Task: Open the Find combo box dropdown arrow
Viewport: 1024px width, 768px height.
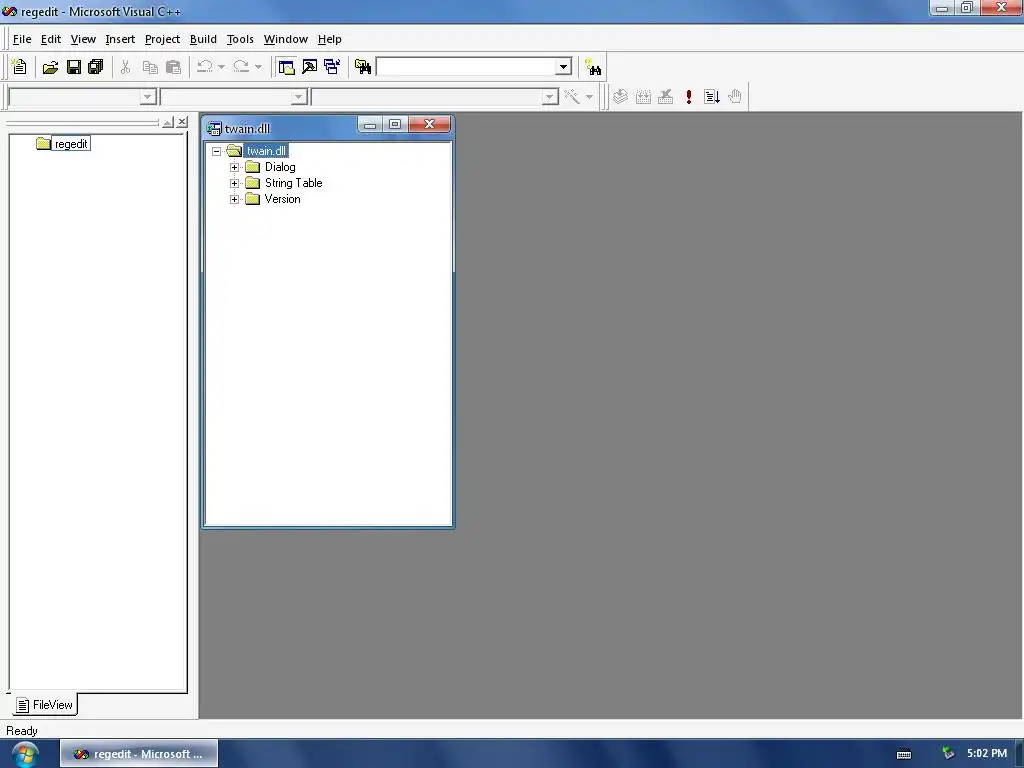Action: click(x=564, y=67)
